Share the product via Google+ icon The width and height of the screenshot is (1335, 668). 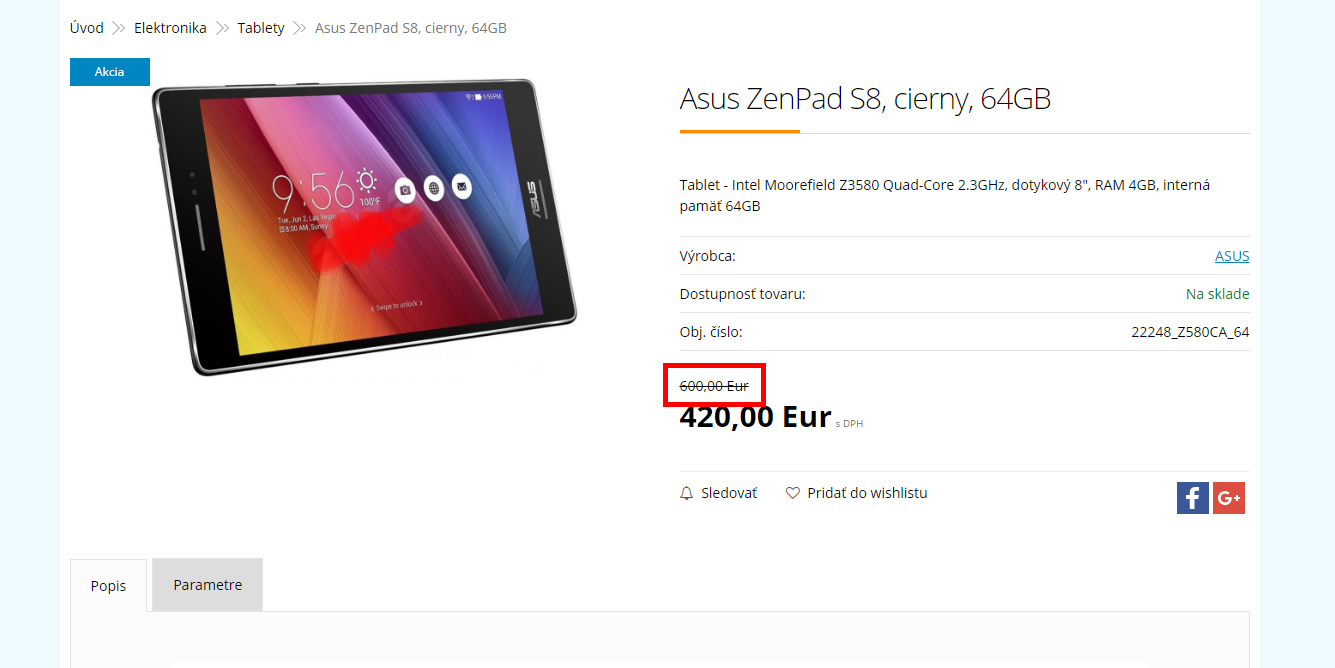pos(1229,498)
